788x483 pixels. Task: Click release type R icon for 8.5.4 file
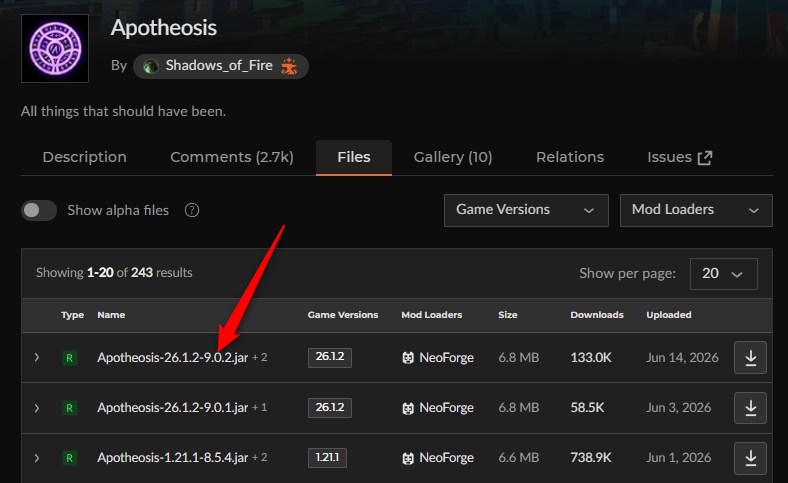click(x=69, y=458)
